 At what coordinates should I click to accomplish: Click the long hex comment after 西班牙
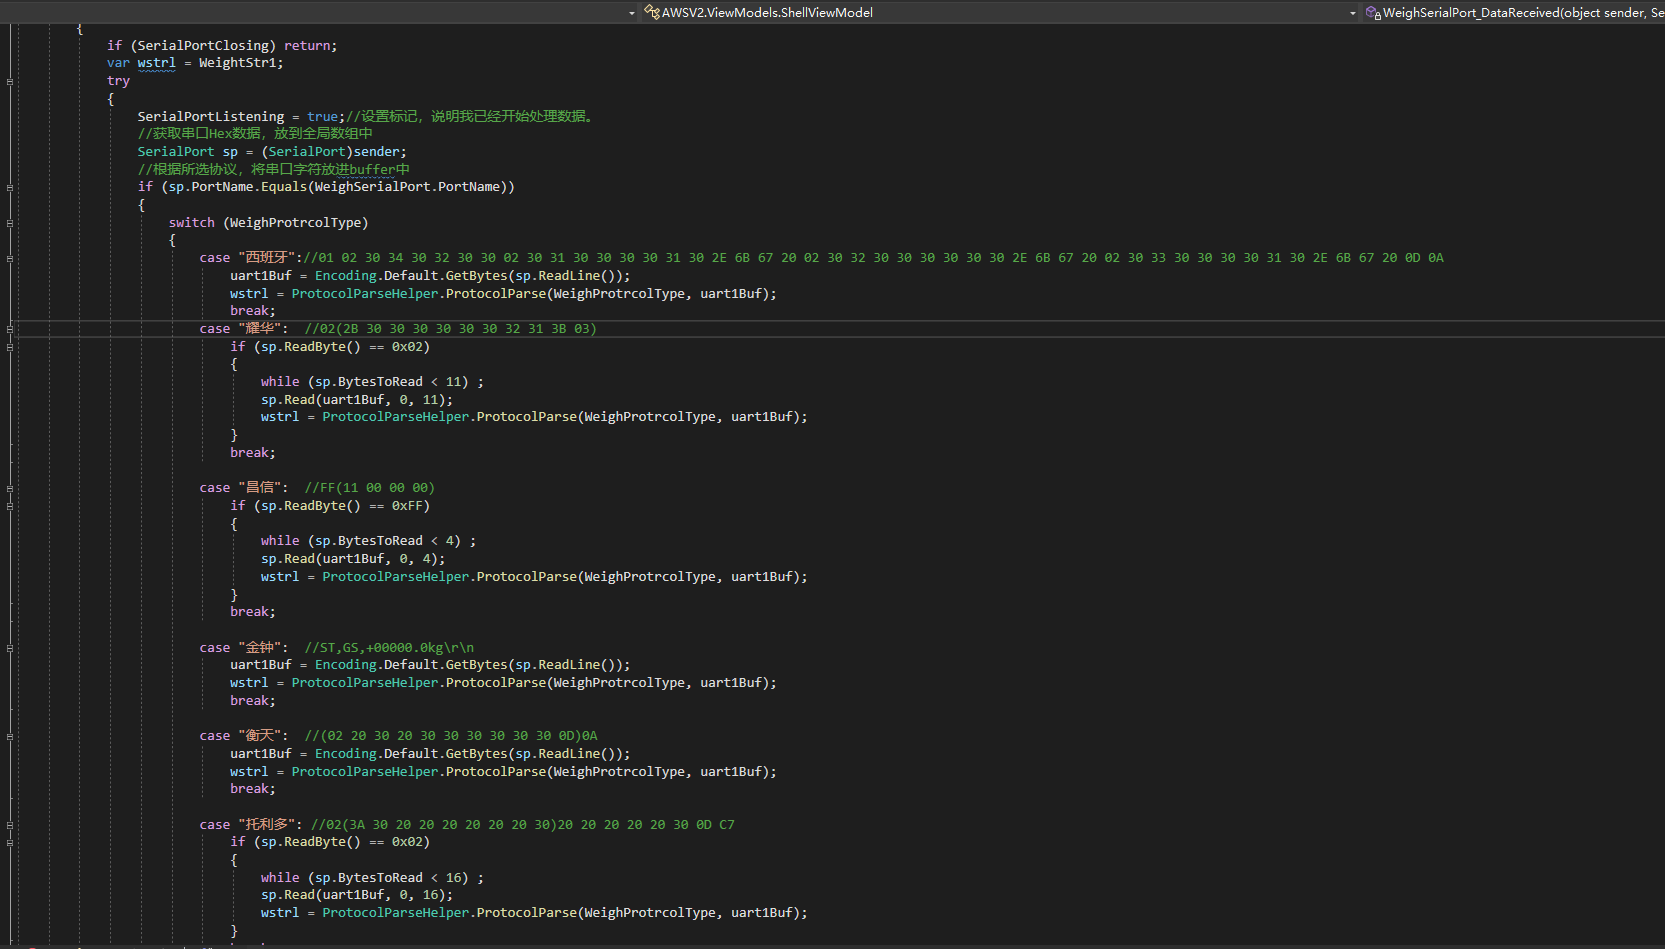click(874, 258)
